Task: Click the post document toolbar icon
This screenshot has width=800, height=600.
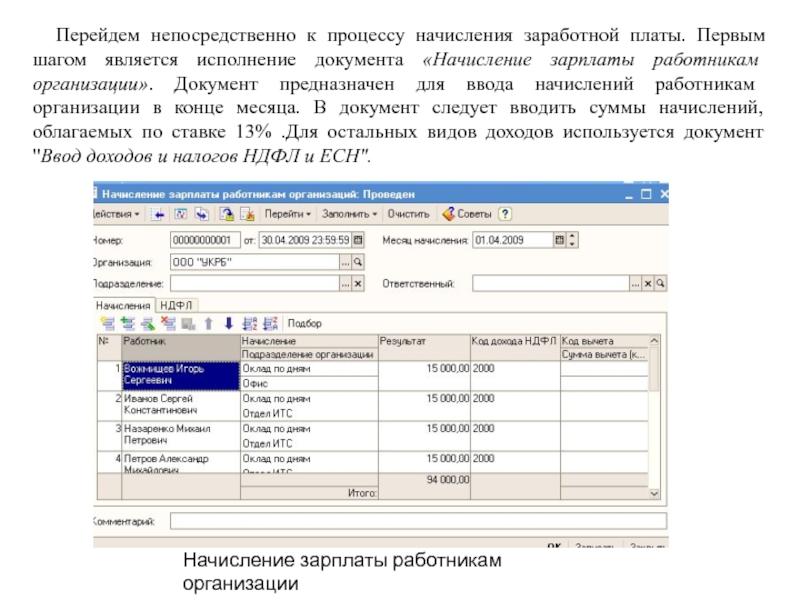Action: coord(227,214)
